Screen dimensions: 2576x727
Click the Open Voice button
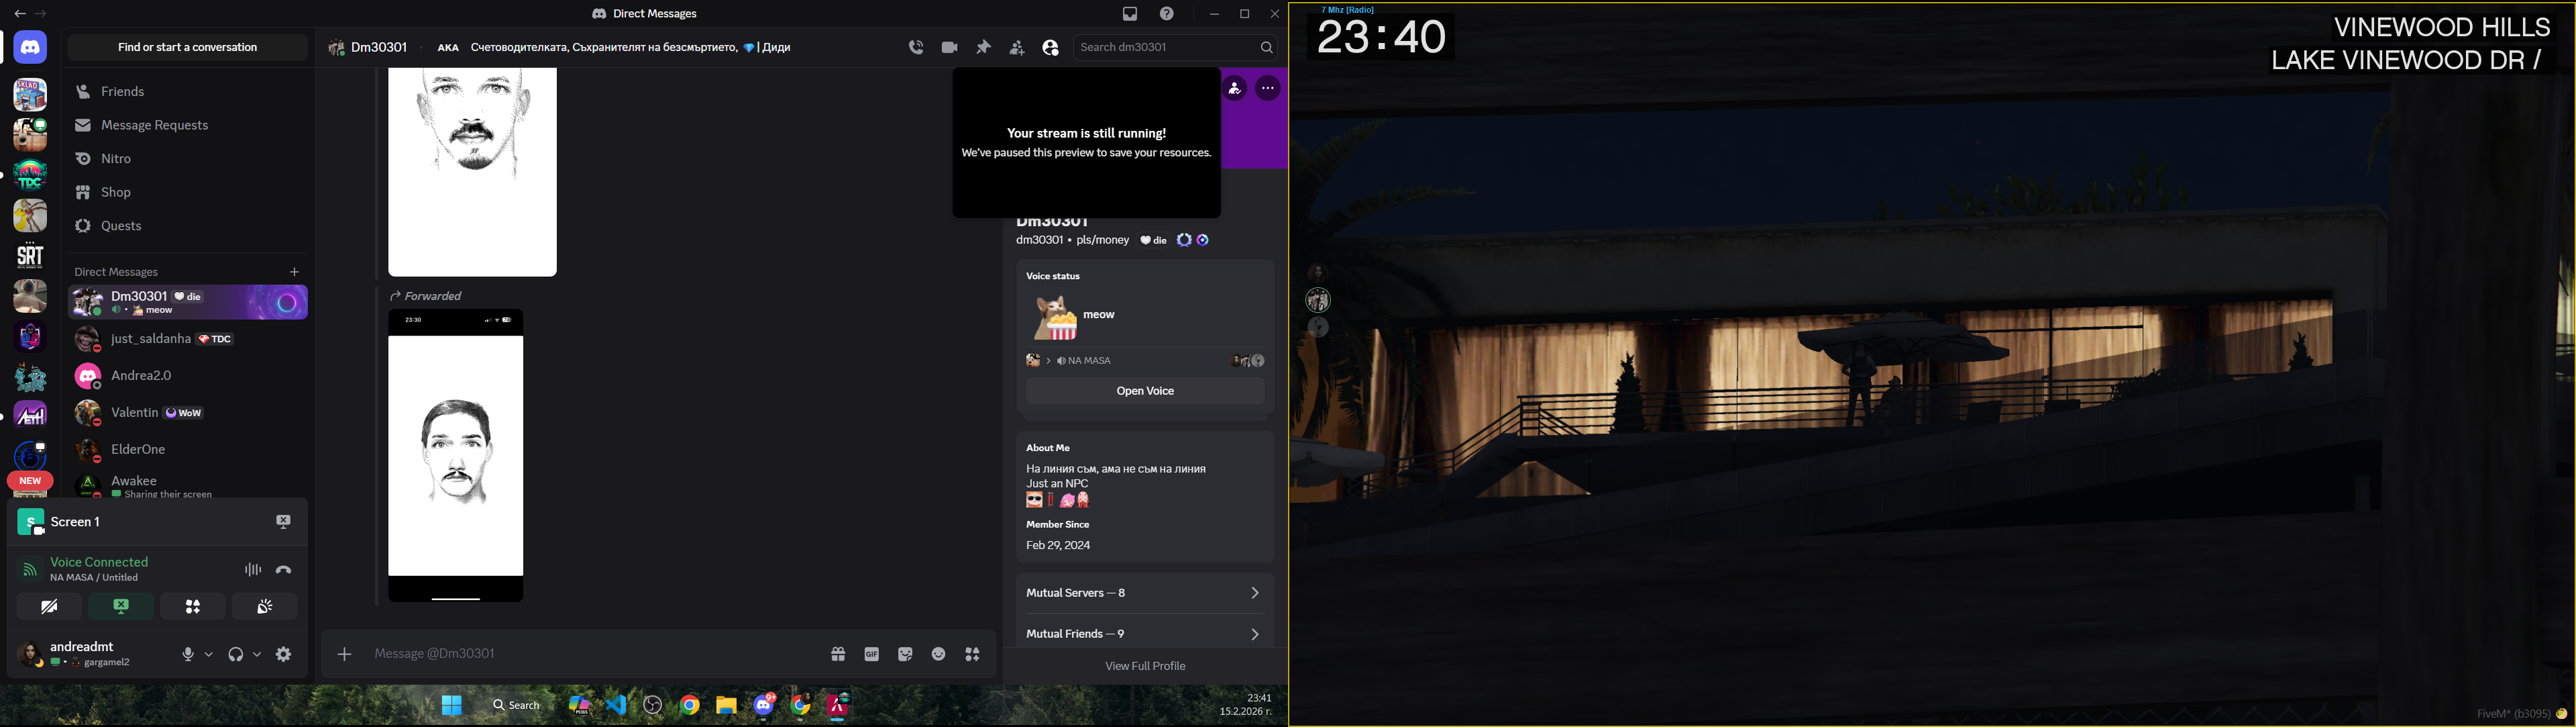[1144, 391]
